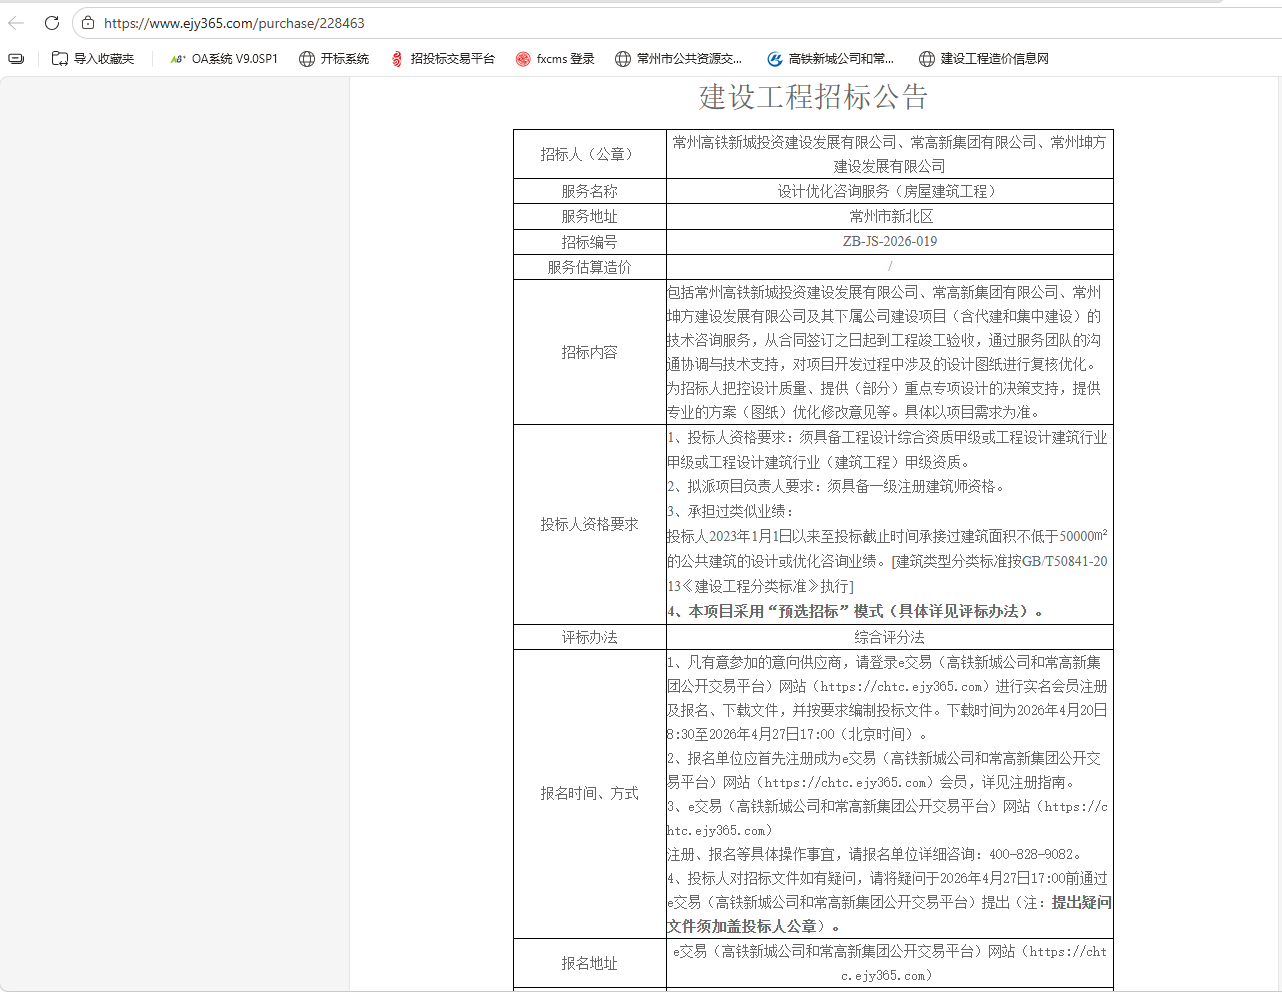Click the 设计优化咨询服务 service name cell
1282x992 pixels.
coord(889,191)
